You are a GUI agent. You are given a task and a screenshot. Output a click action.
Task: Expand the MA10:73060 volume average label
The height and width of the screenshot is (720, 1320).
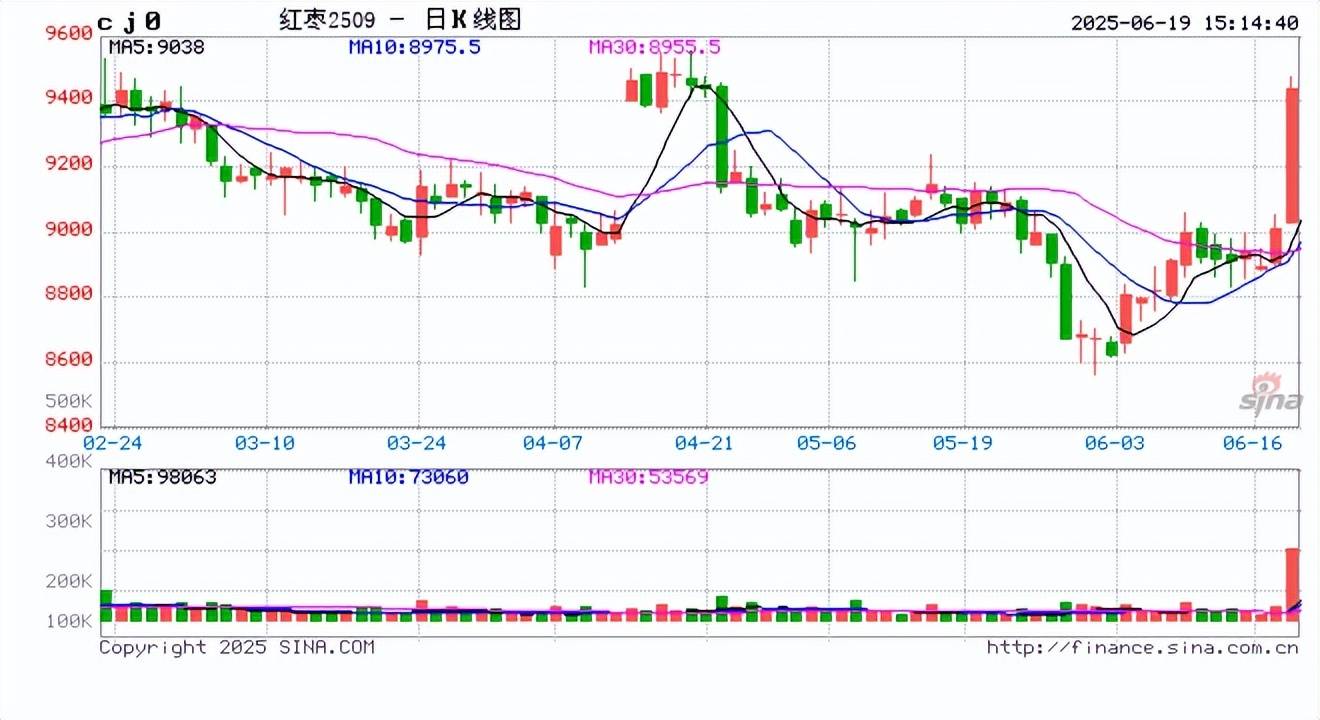[x=409, y=477]
